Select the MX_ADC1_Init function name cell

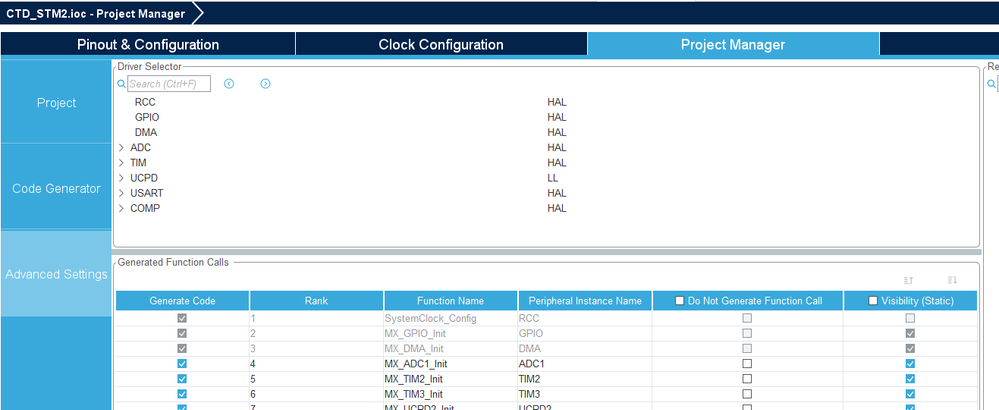[450, 364]
